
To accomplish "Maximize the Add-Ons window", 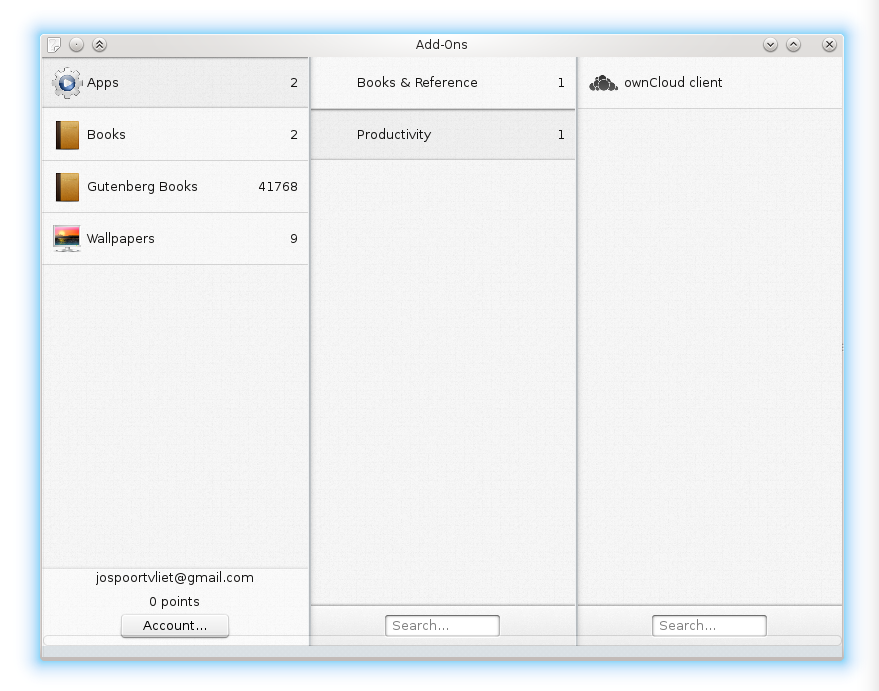I will click(x=793, y=45).
